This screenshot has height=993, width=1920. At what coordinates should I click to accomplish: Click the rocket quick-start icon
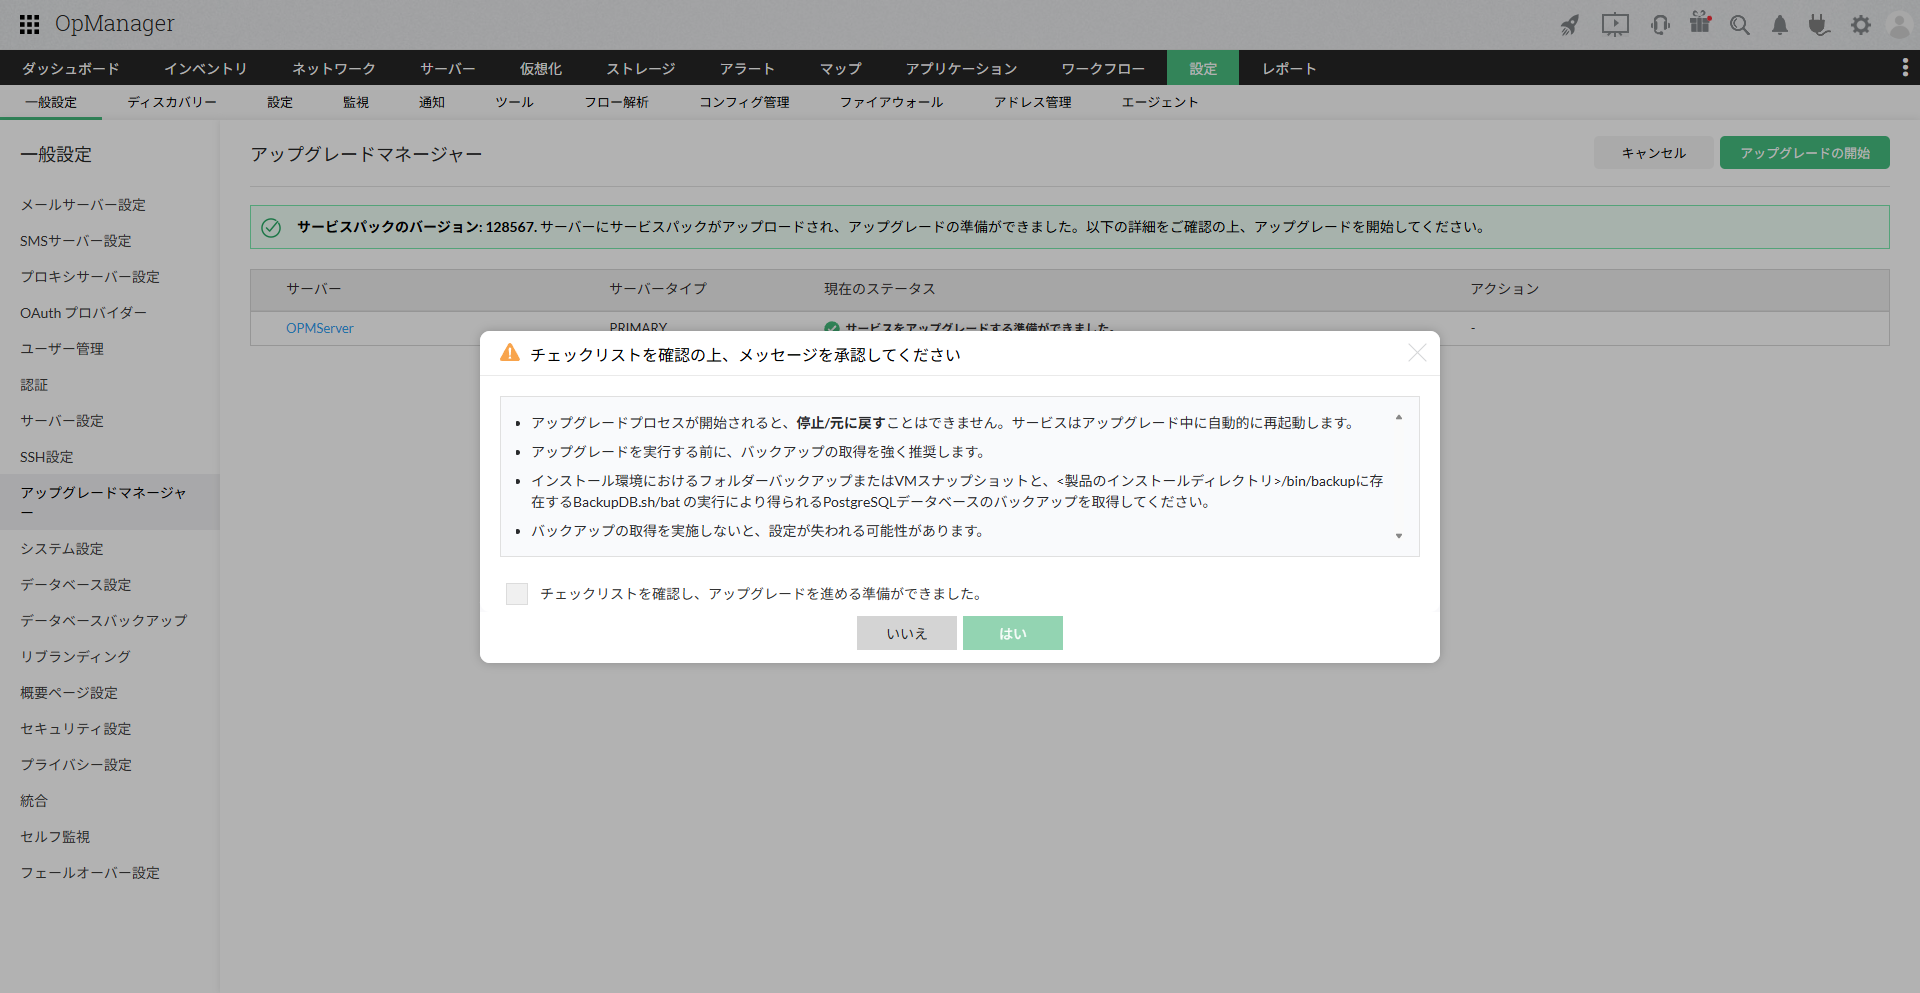(x=1570, y=25)
